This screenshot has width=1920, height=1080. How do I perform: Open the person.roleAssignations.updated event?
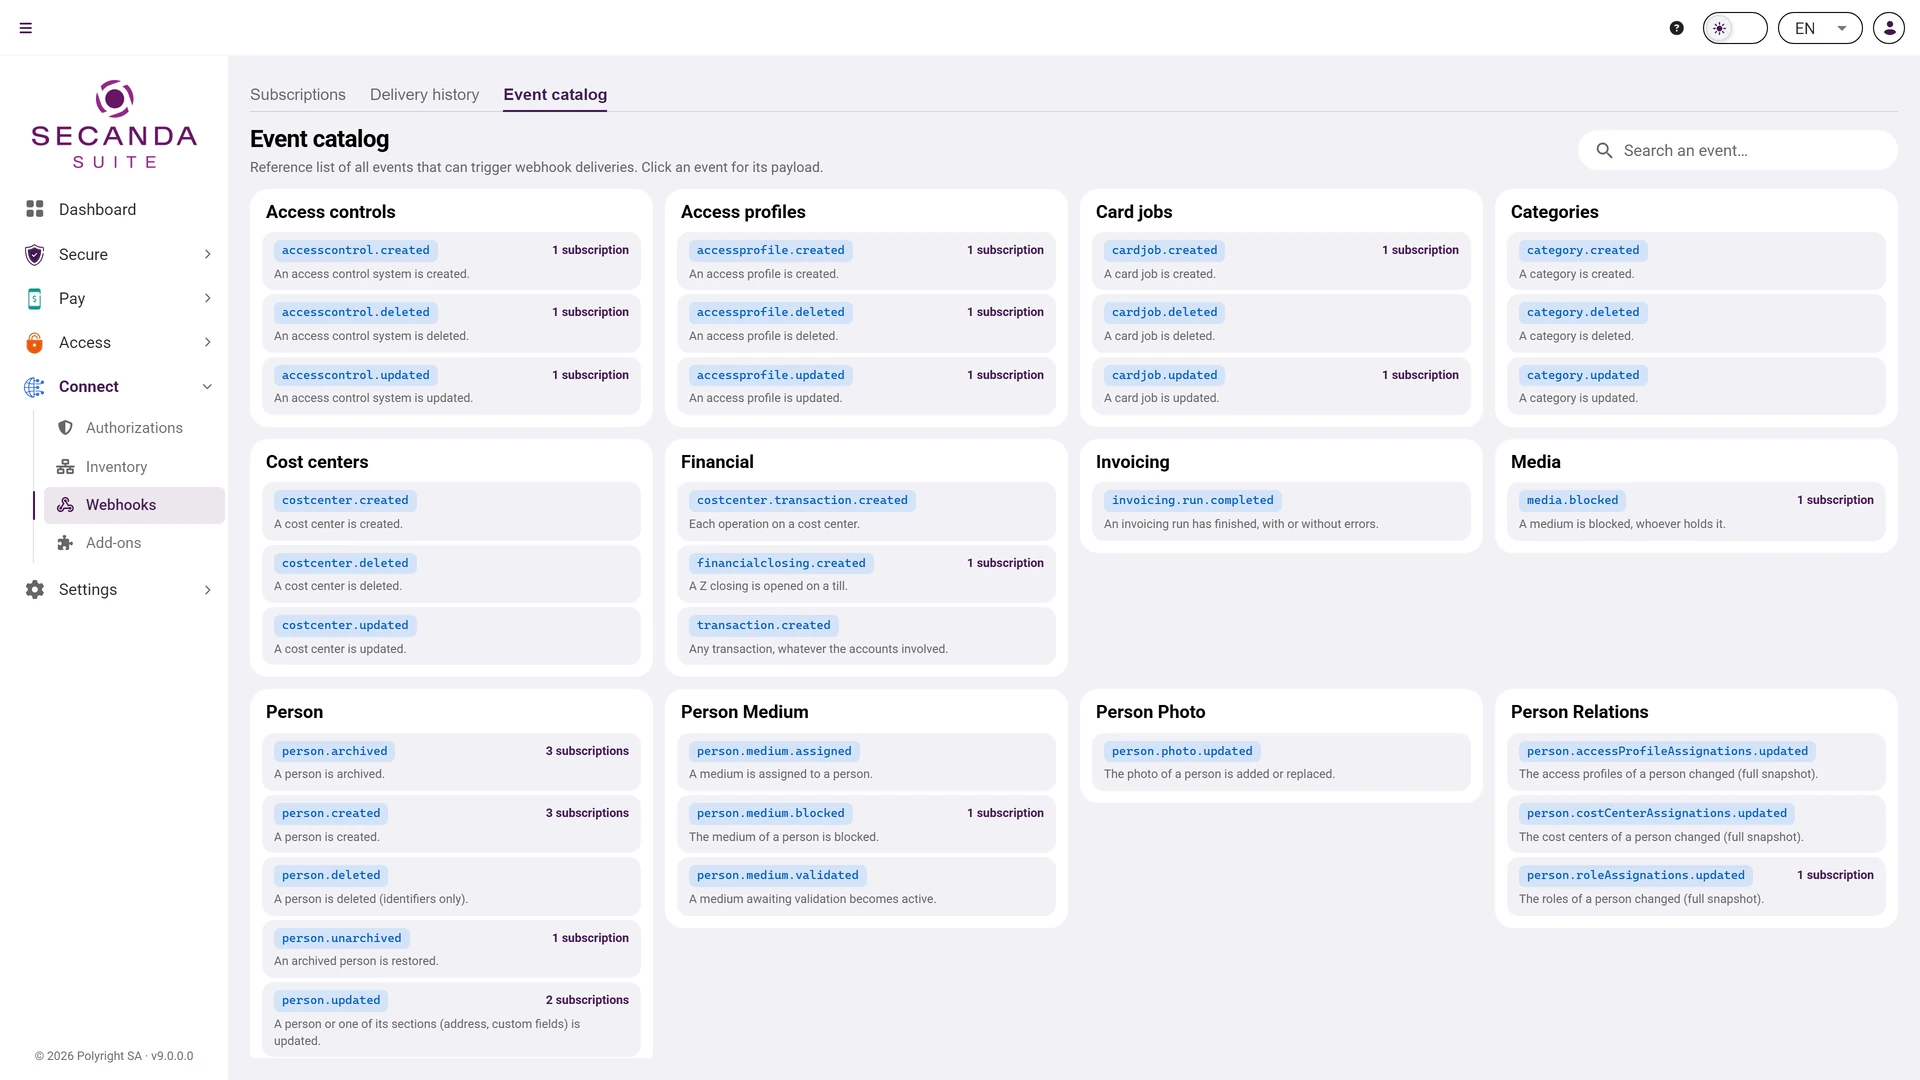1696,886
